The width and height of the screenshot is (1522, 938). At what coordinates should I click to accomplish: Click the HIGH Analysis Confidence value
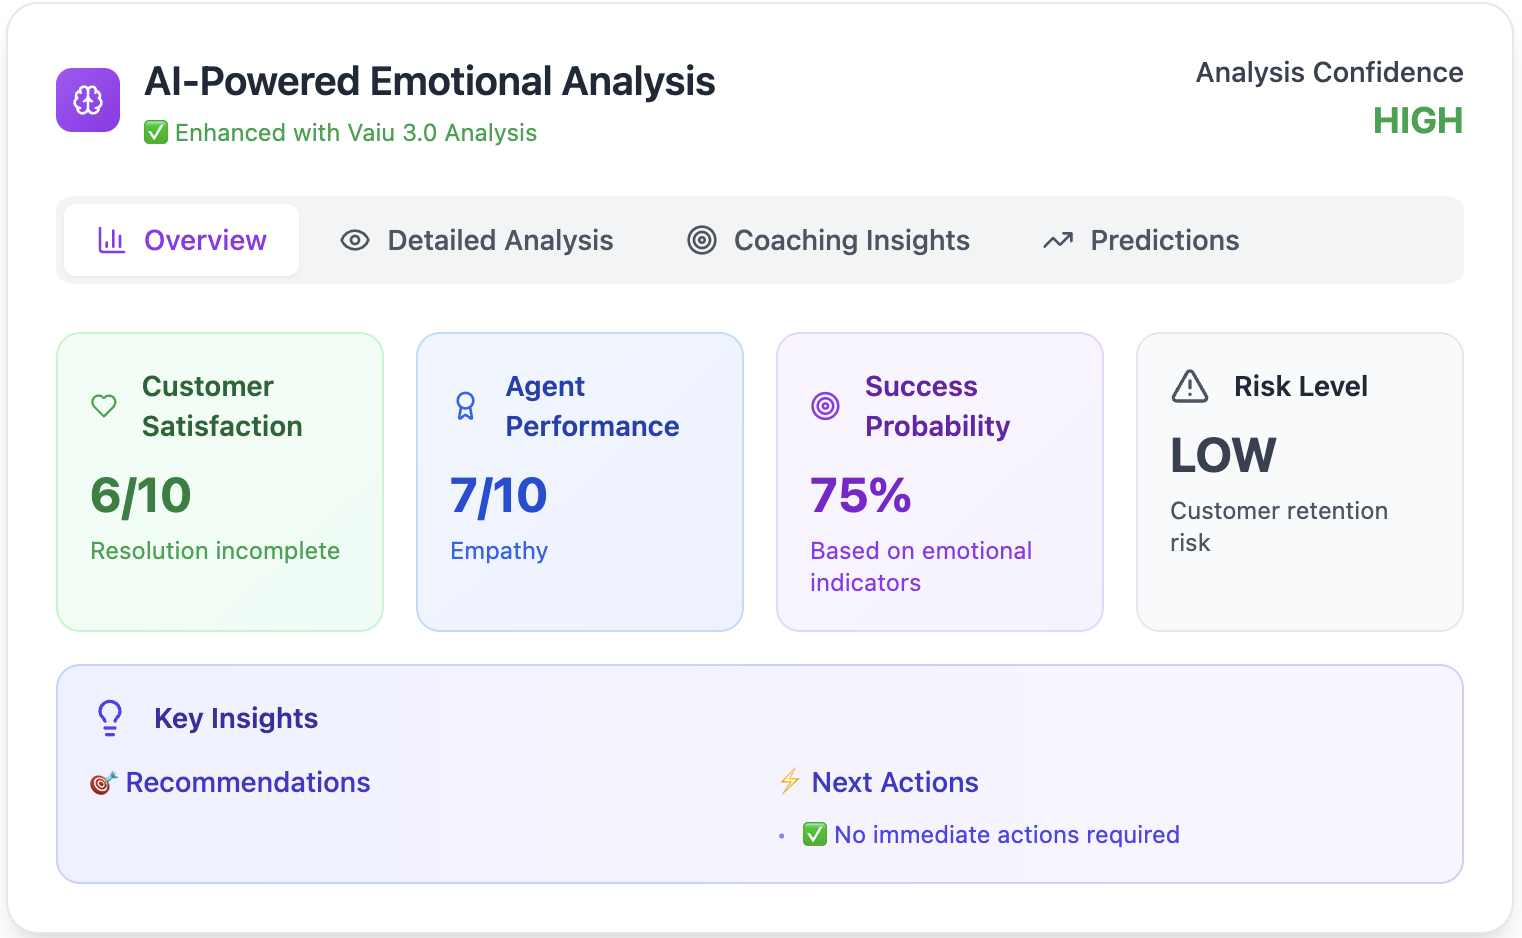tap(1417, 121)
